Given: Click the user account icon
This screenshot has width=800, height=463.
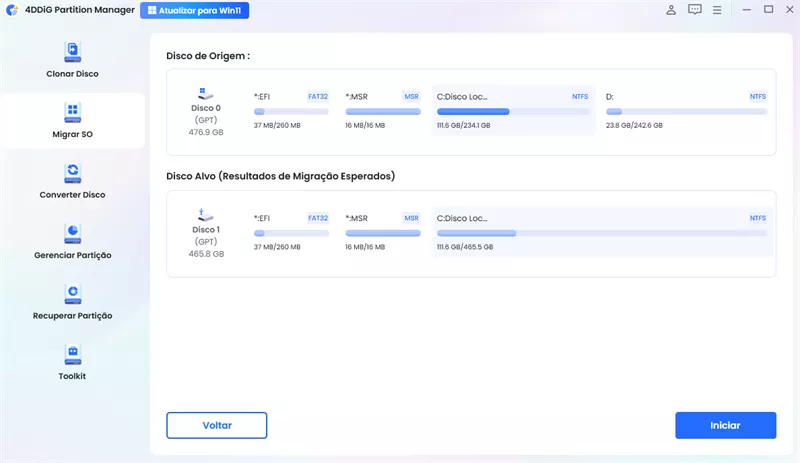Looking at the screenshot, I should tap(670, 10).
